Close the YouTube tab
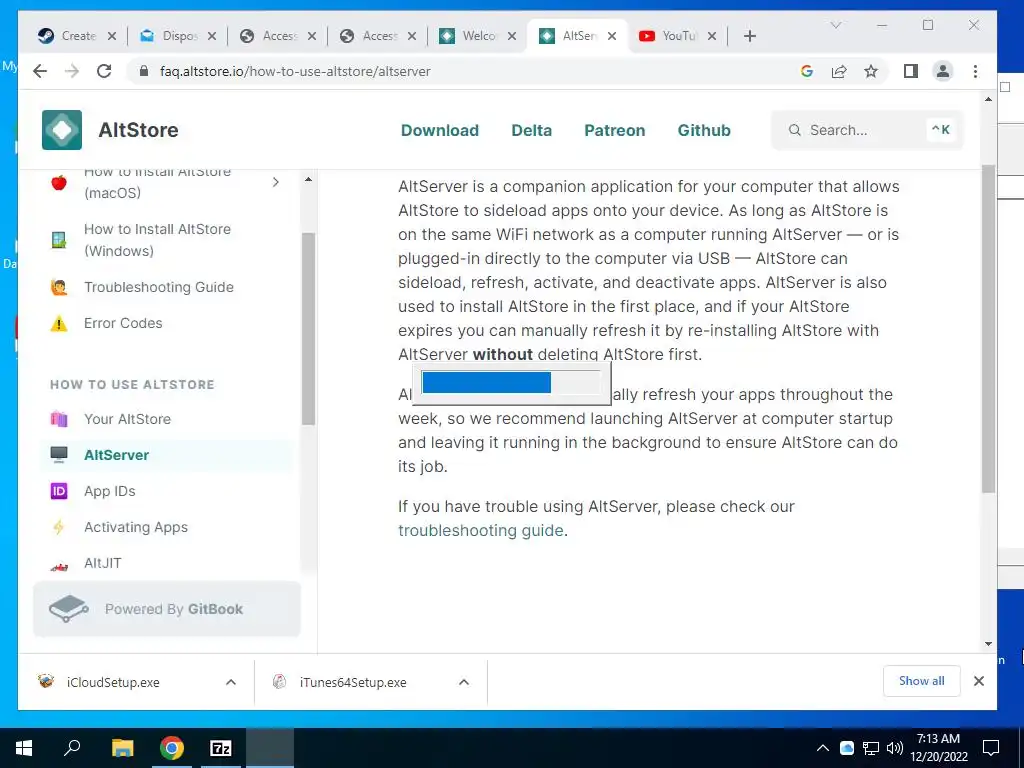This screenshot has height=768, width=1024. (712, 36)
